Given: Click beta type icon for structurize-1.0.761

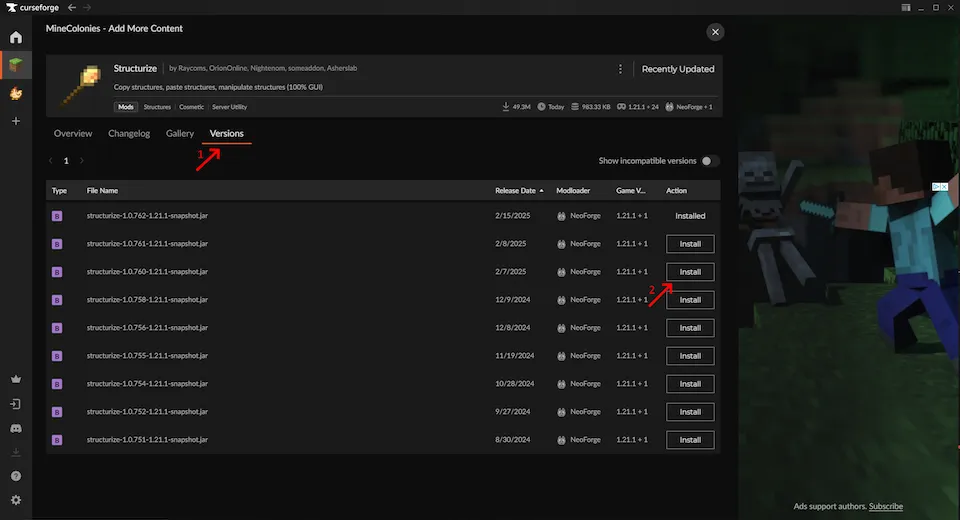Looking at the screenshot, I should tap(57, 244).
